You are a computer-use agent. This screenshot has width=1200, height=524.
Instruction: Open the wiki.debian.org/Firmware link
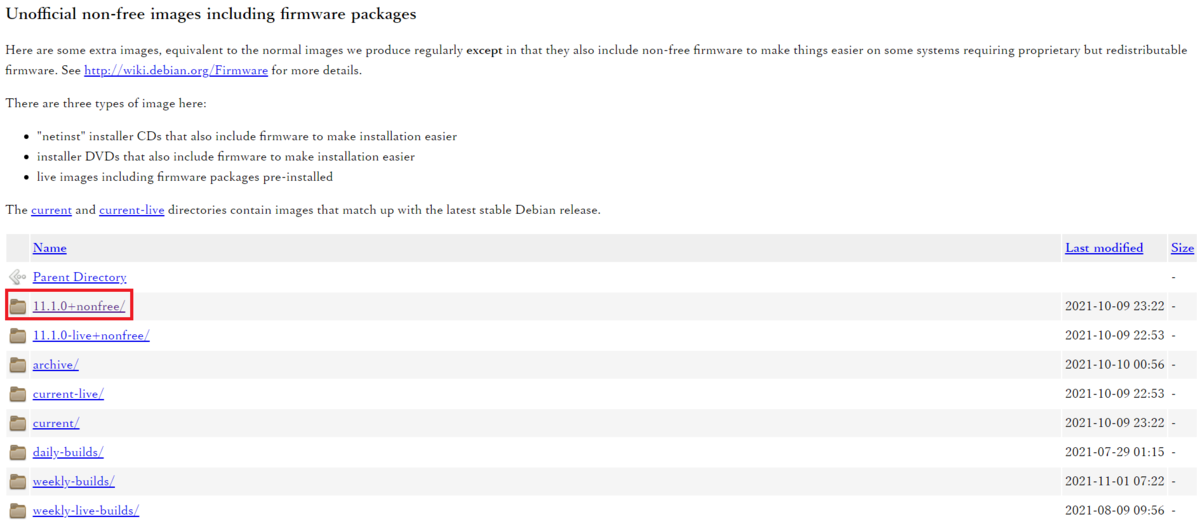pos(176,71)
